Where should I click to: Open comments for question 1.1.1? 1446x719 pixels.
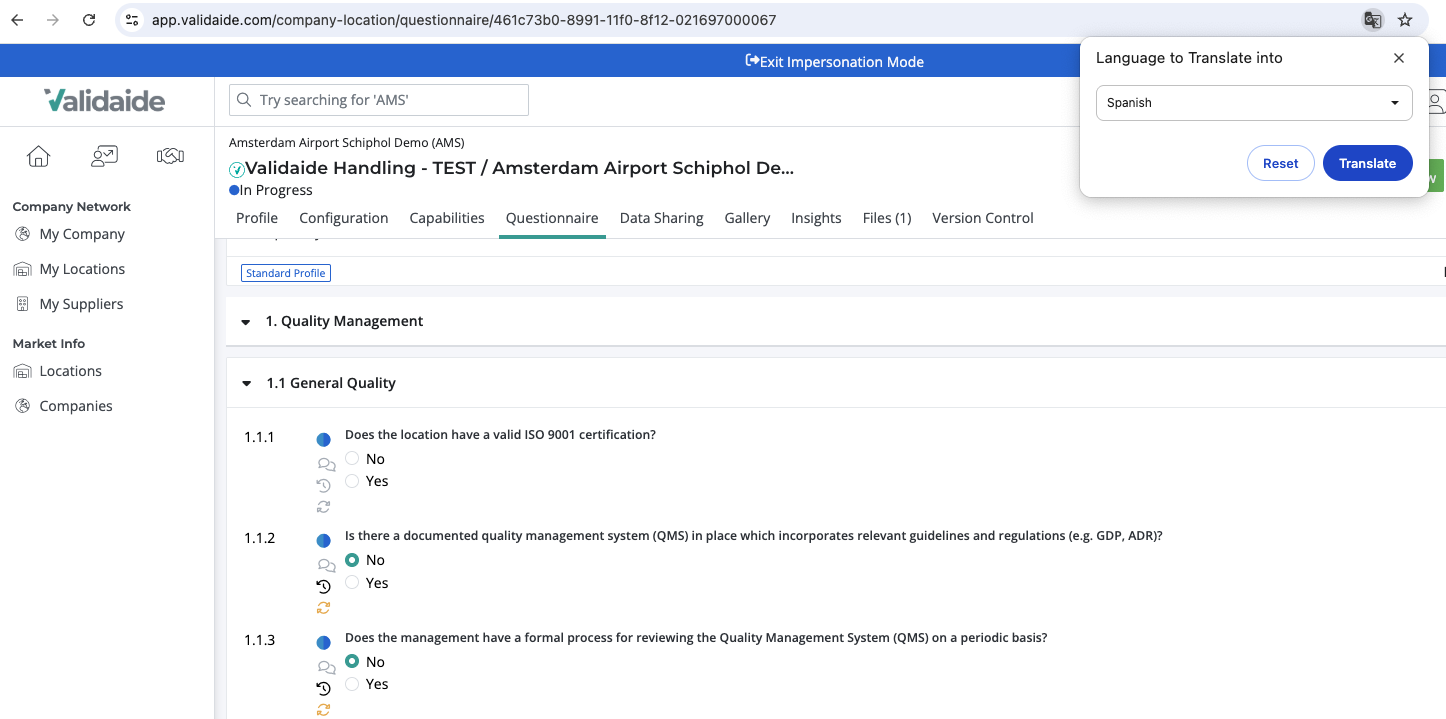326,465
